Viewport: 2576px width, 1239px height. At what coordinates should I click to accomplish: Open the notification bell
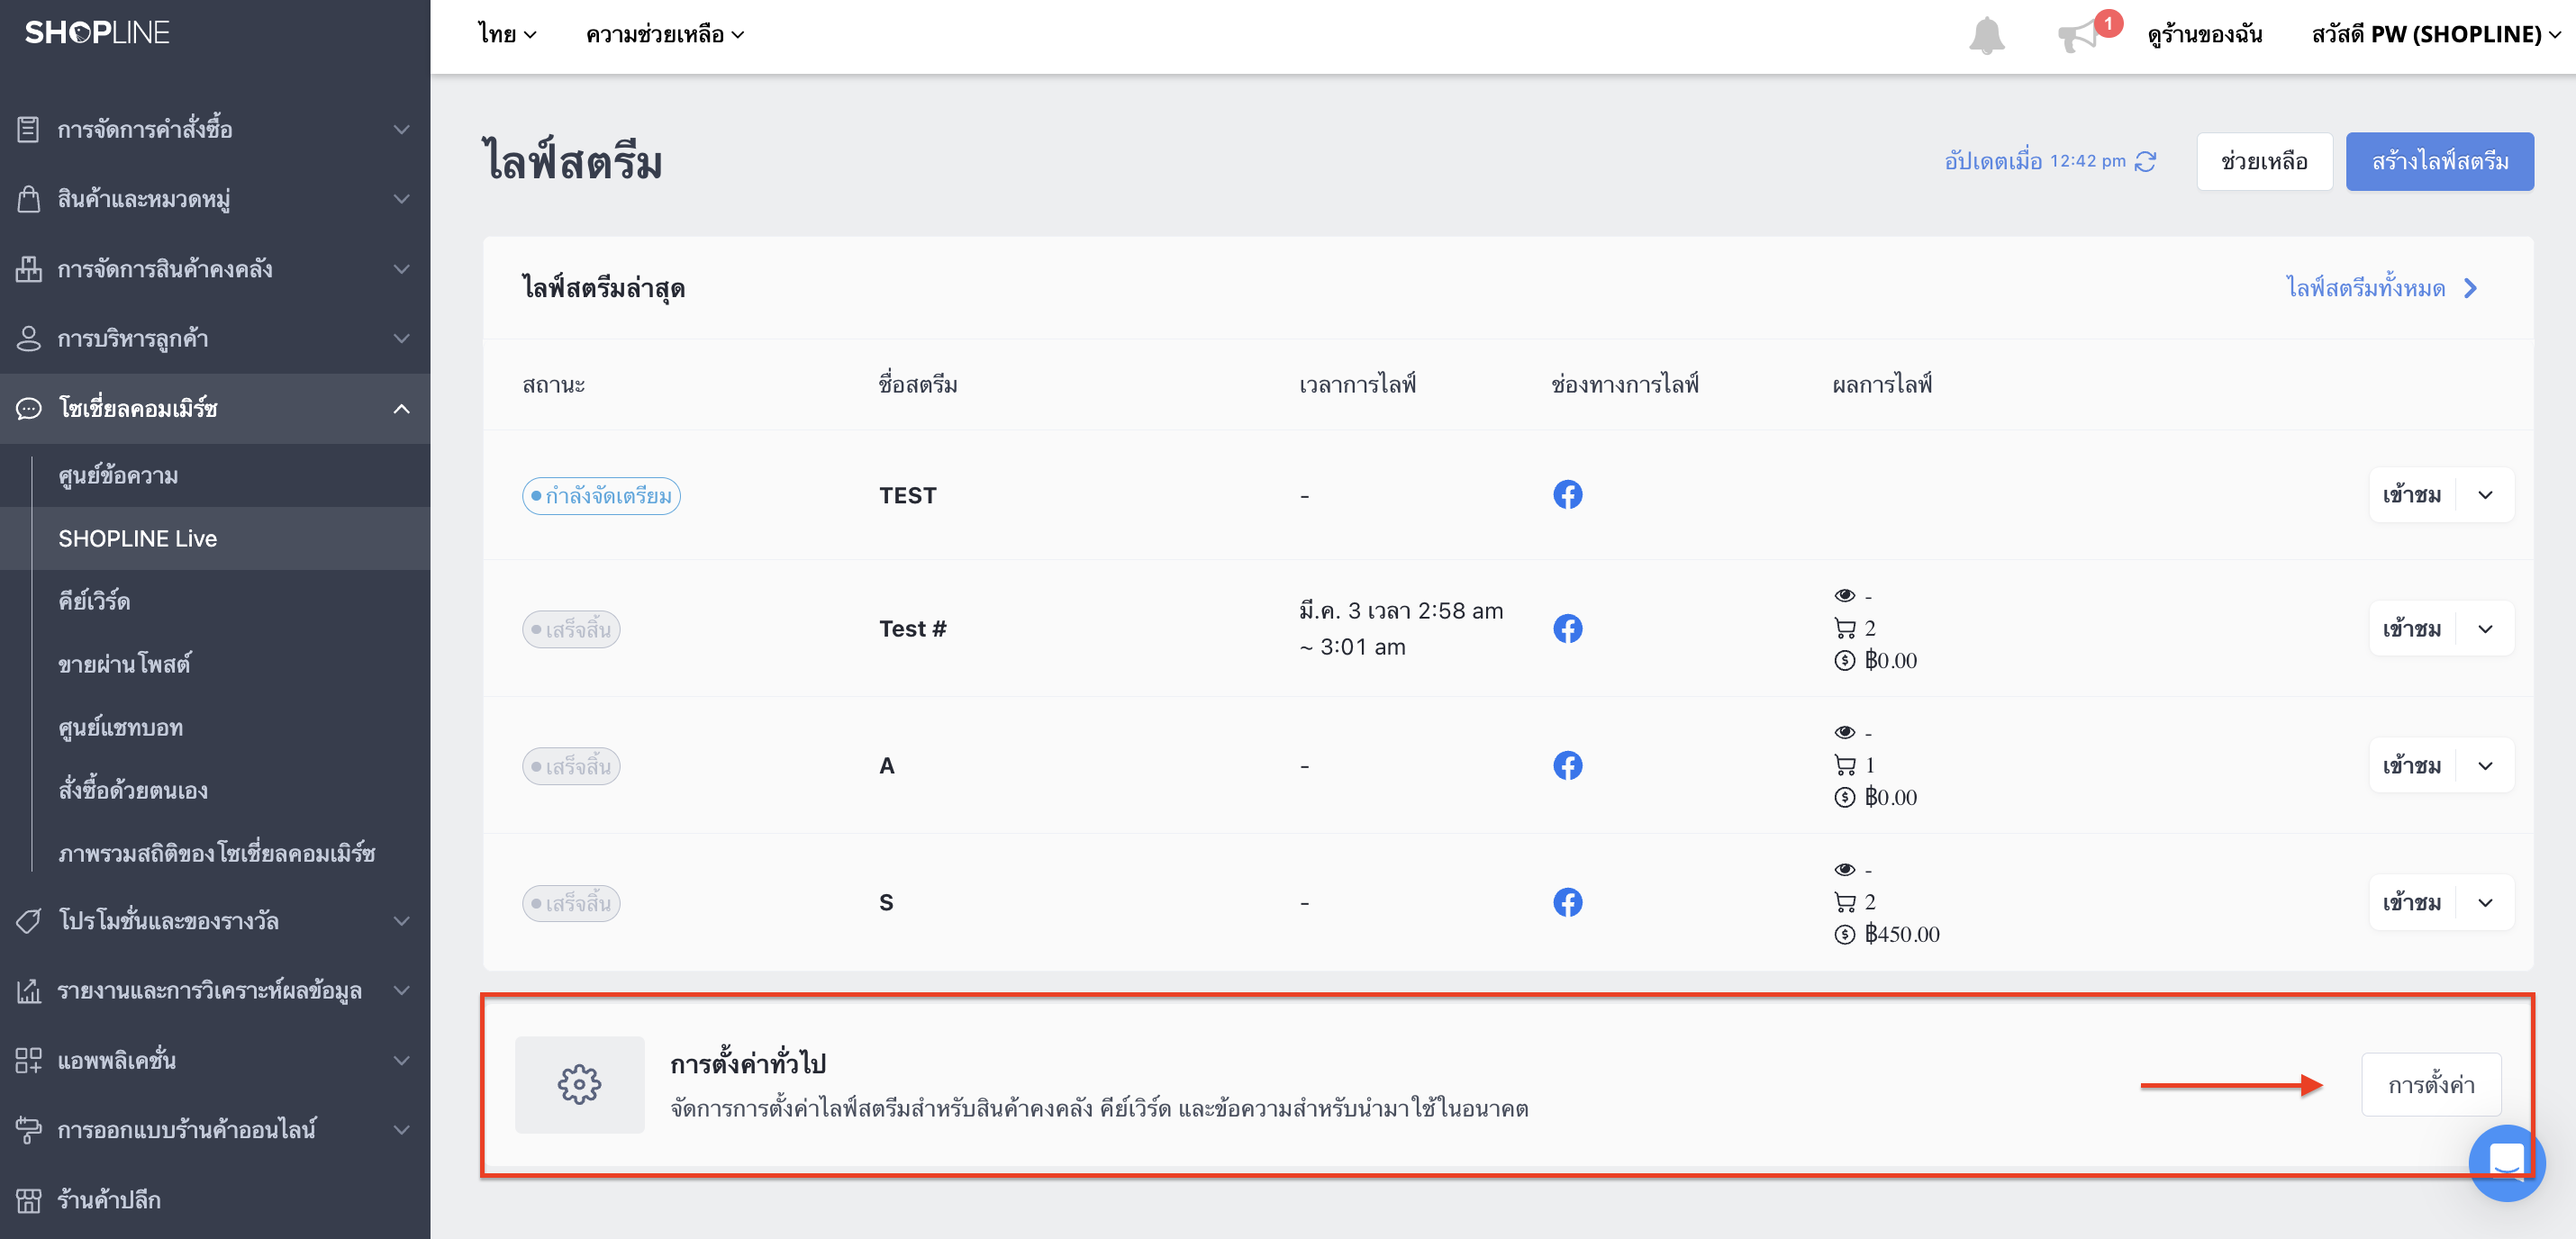pos(1986,35)
